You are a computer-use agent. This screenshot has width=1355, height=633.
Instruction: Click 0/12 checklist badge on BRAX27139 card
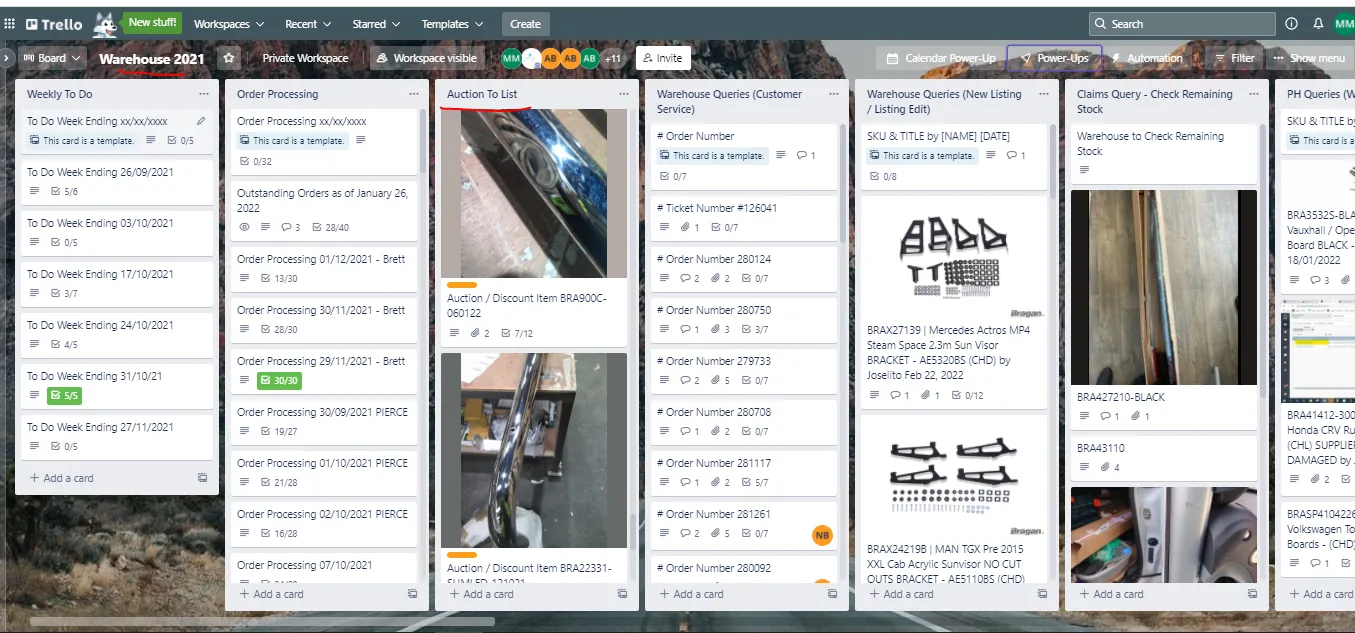coord(966,395)
